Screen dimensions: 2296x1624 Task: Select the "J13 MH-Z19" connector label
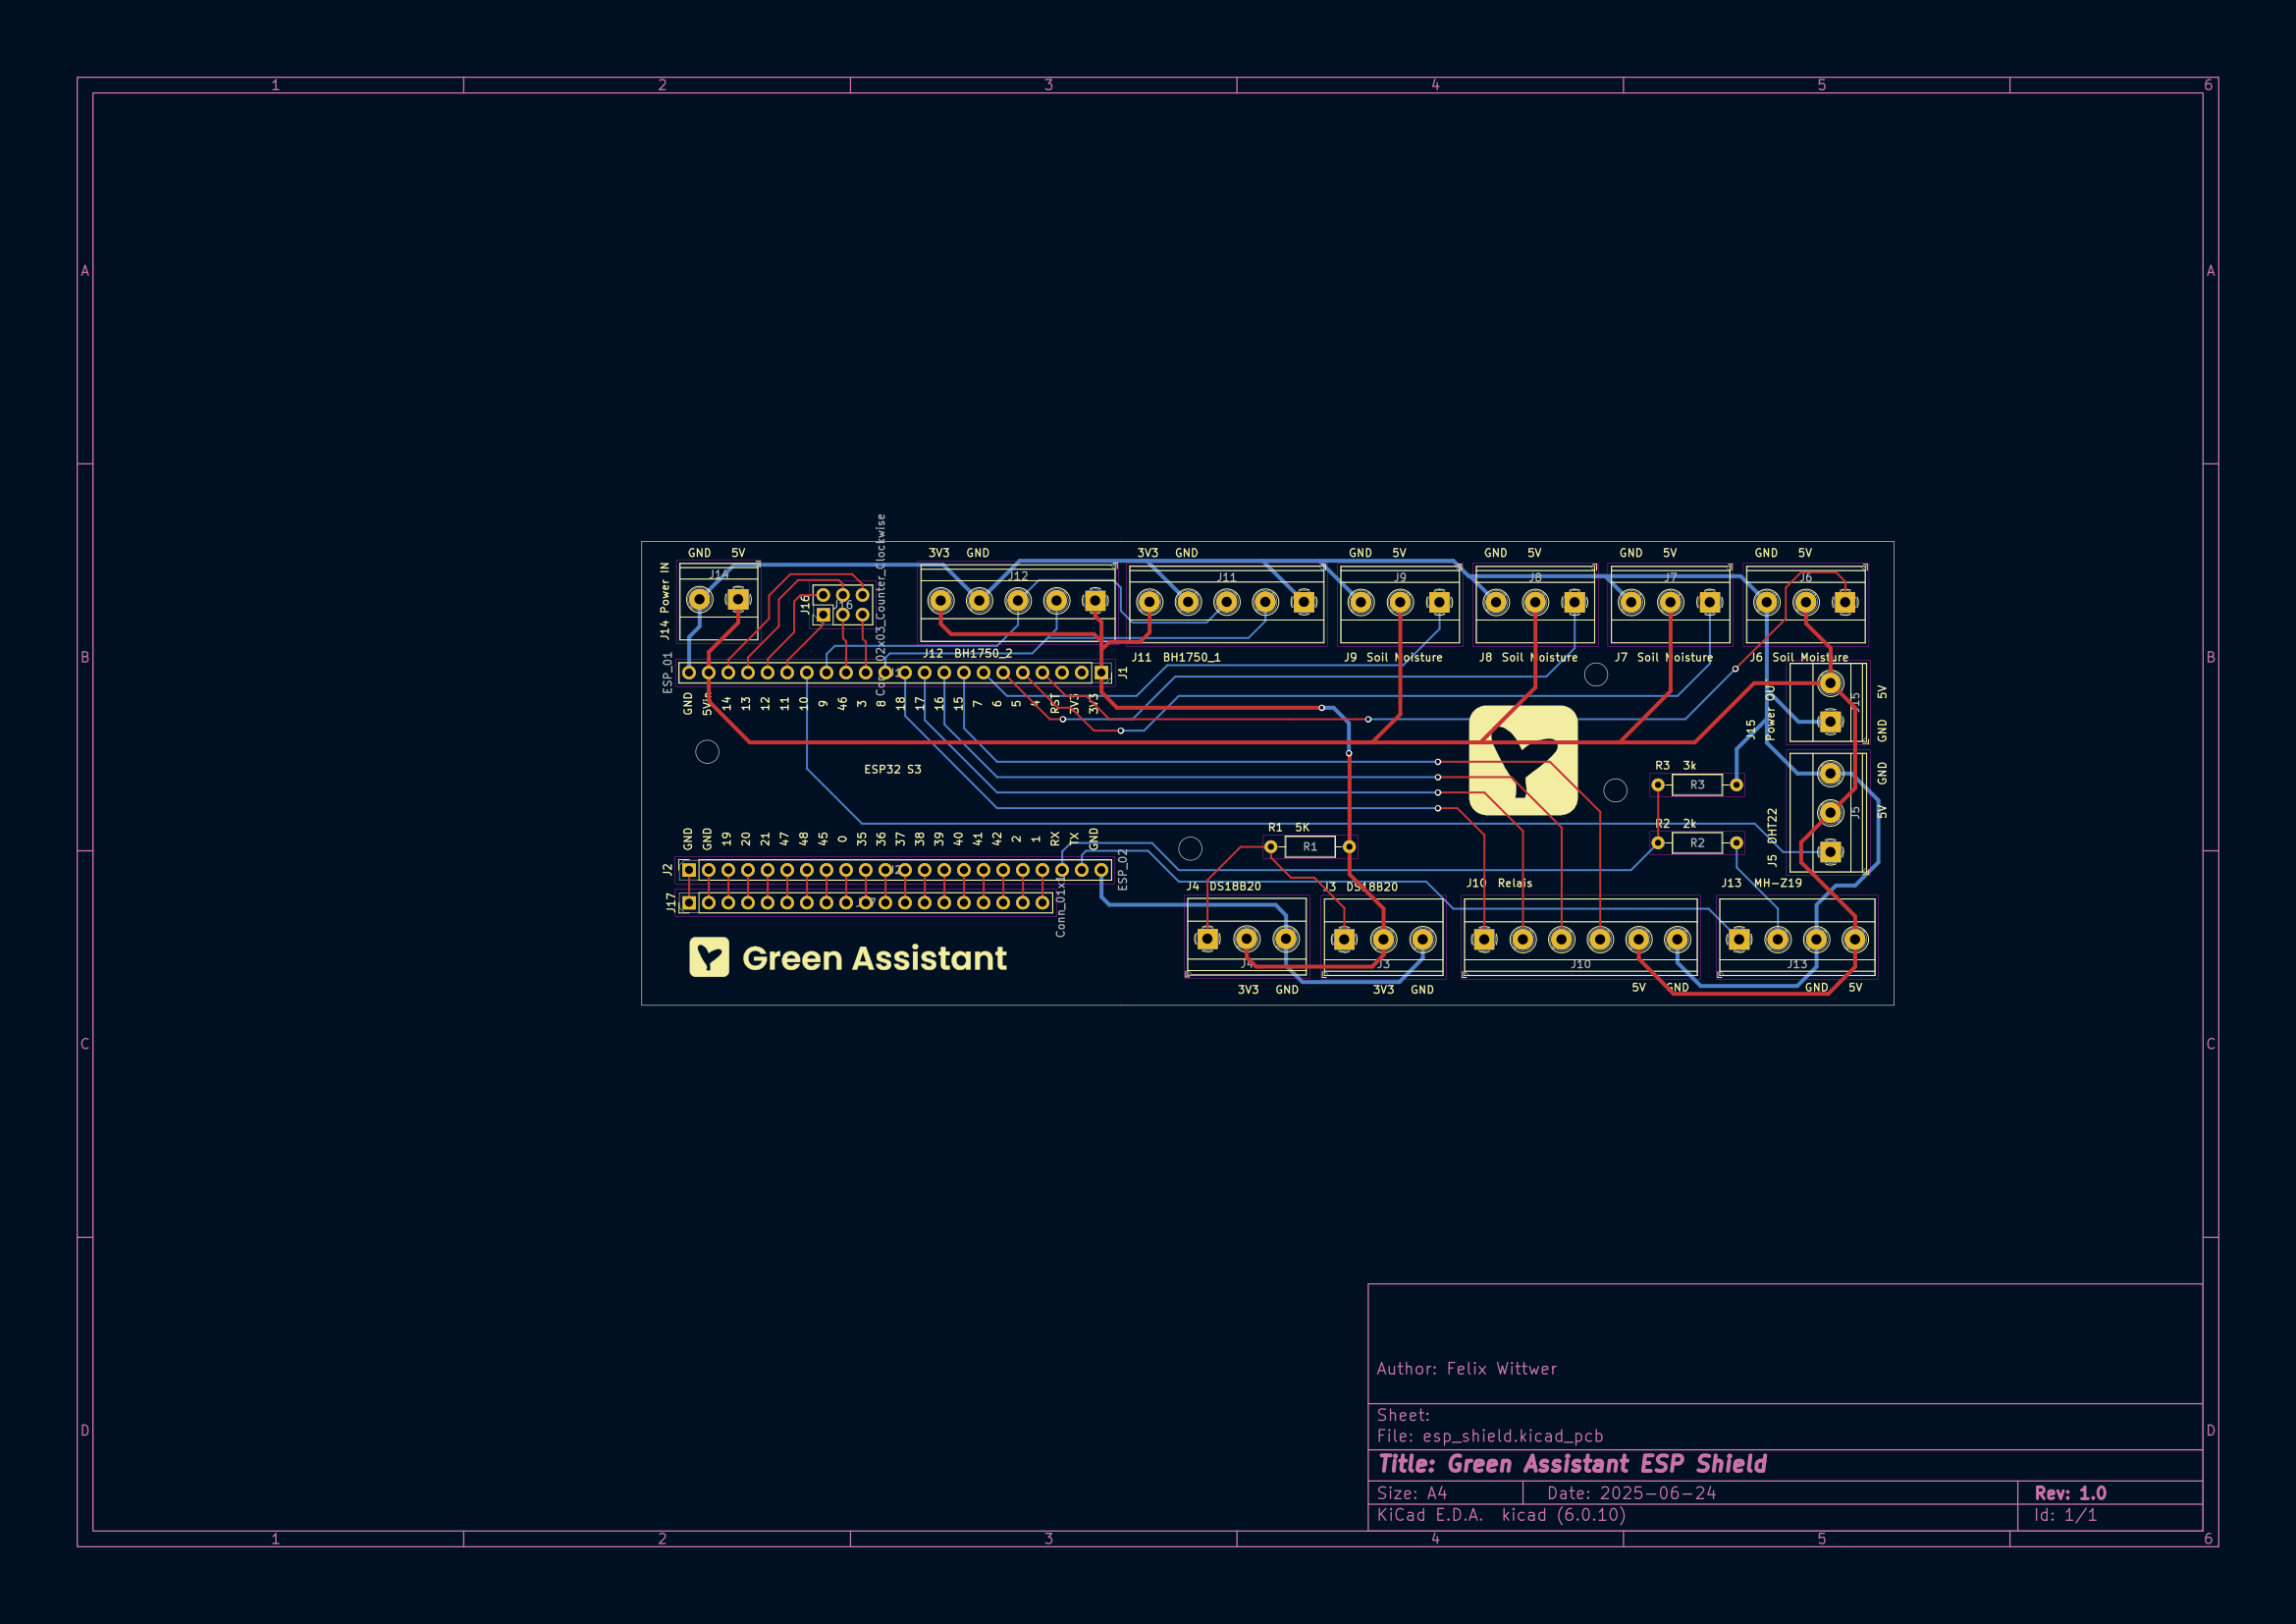(x=1761, y=883)
